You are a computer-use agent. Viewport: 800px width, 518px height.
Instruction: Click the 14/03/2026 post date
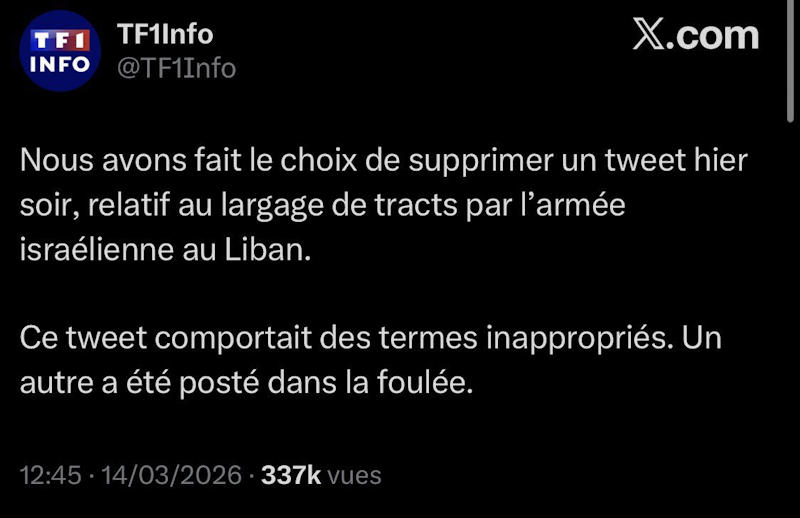click(x=171, y=475)
